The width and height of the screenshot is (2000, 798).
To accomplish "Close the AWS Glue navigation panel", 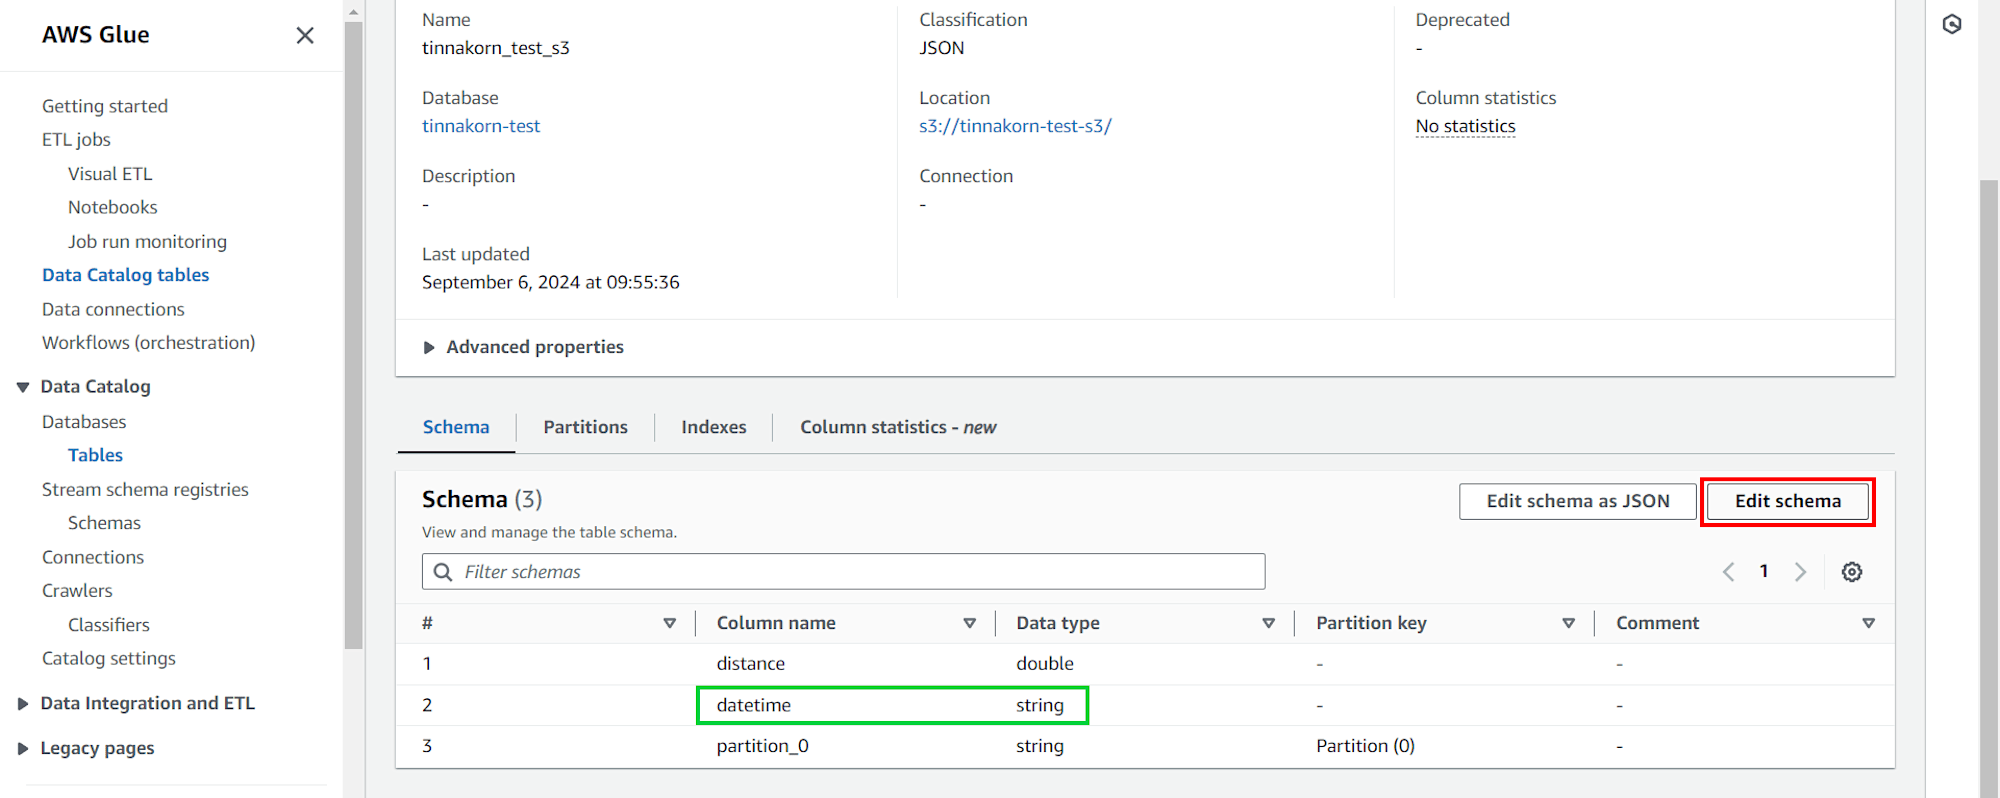I will click(x=305, y=35).
